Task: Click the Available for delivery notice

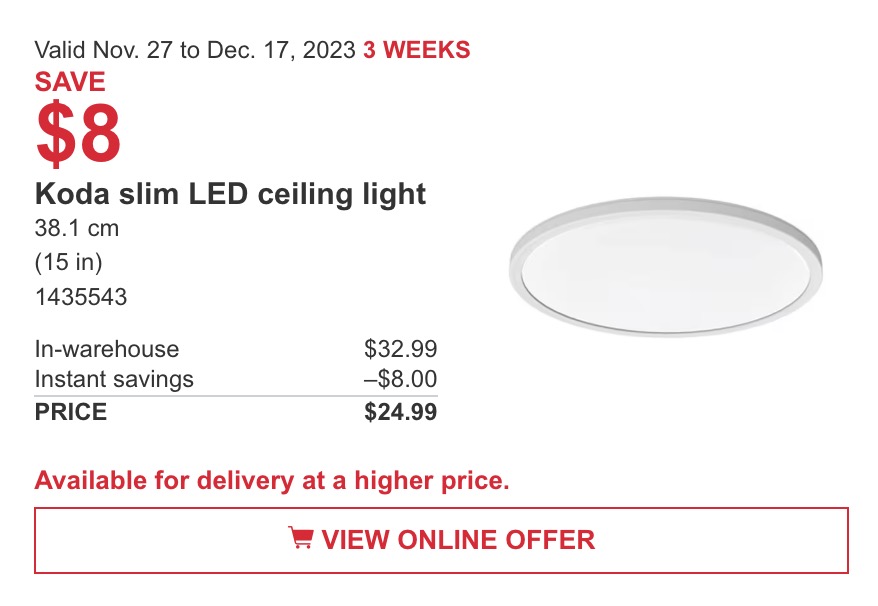Action: (272, 481)
